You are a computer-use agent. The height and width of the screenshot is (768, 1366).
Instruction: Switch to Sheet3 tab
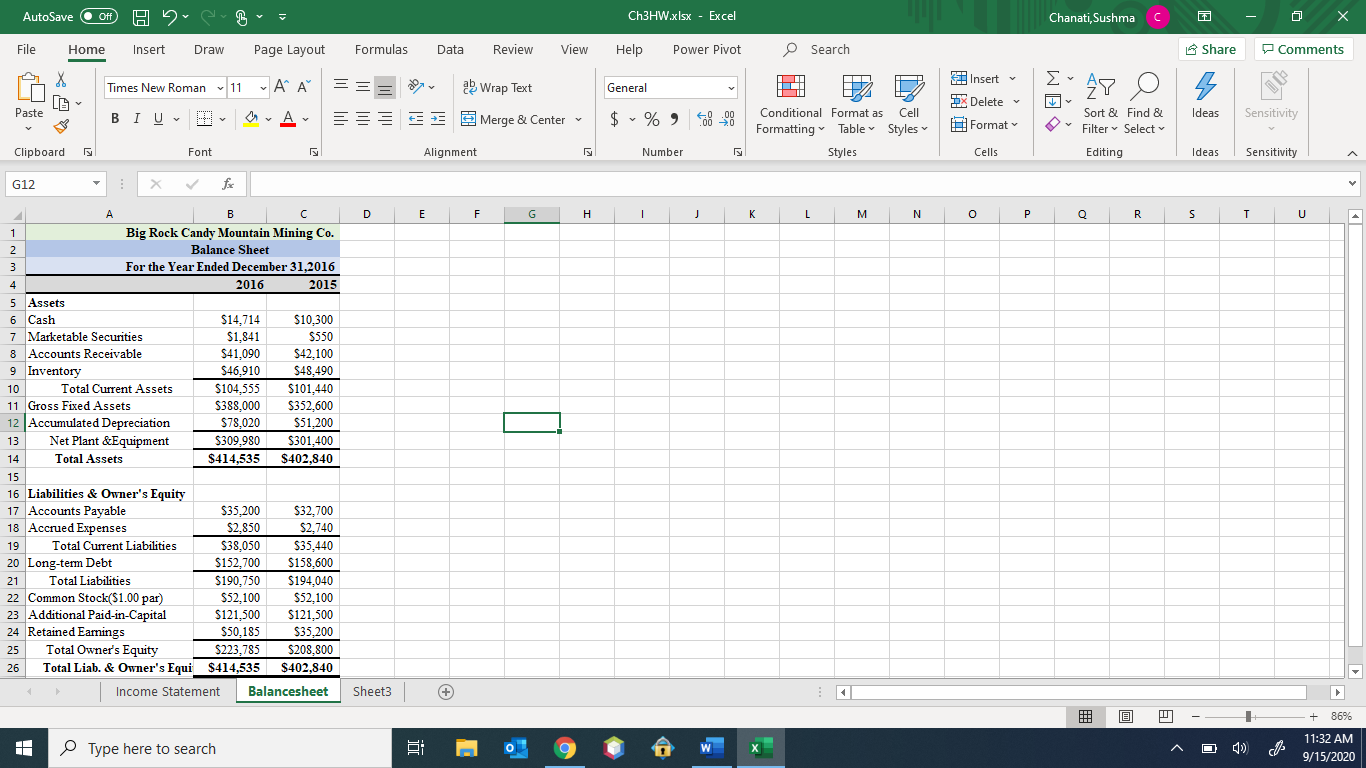pos(372,691)
